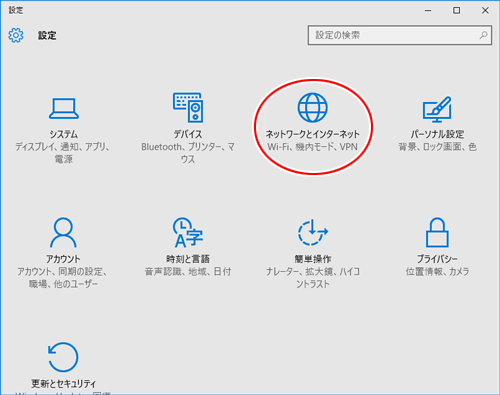This screenshot has height=395, width=500.
Task: Select the 更新とセキュリティ title text
Action: pyautogui.click(x=63, y=384)
